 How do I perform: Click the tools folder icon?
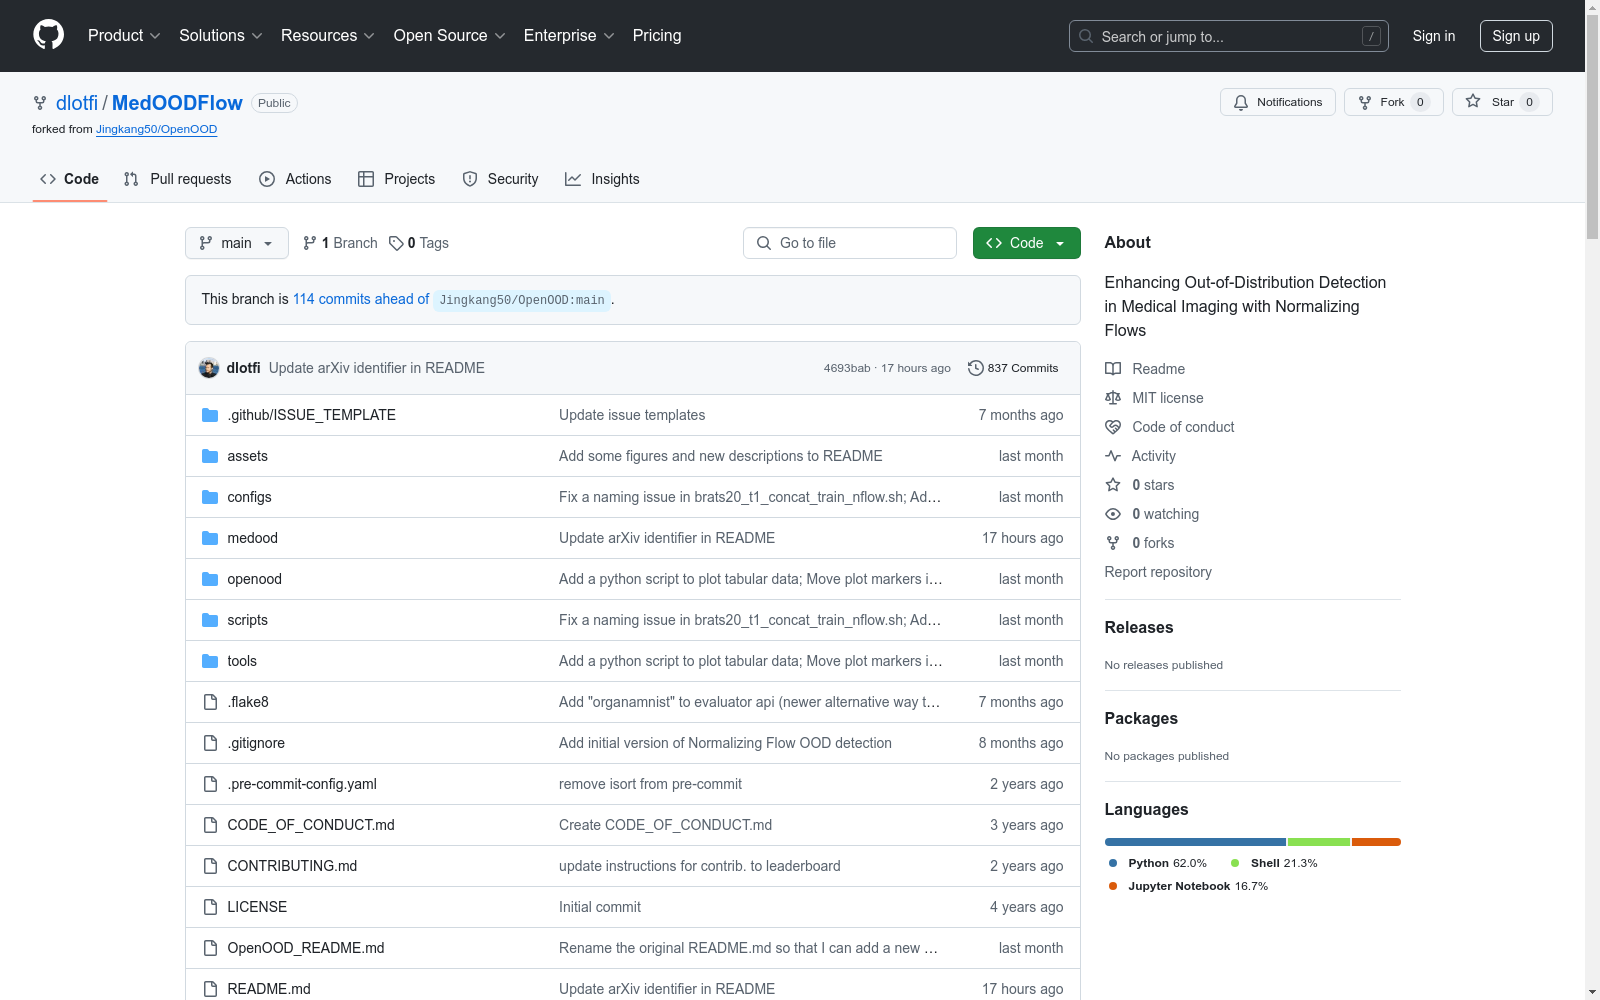click(x=210, y=661)
